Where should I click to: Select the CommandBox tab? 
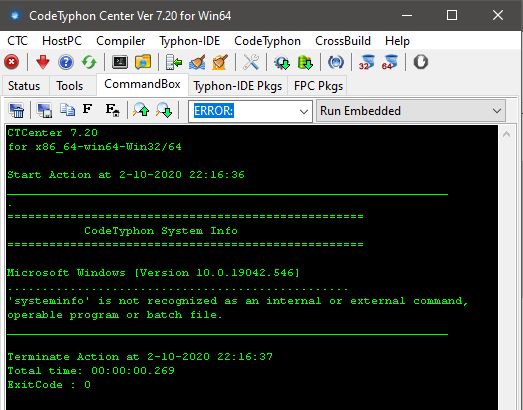point(142,84)
